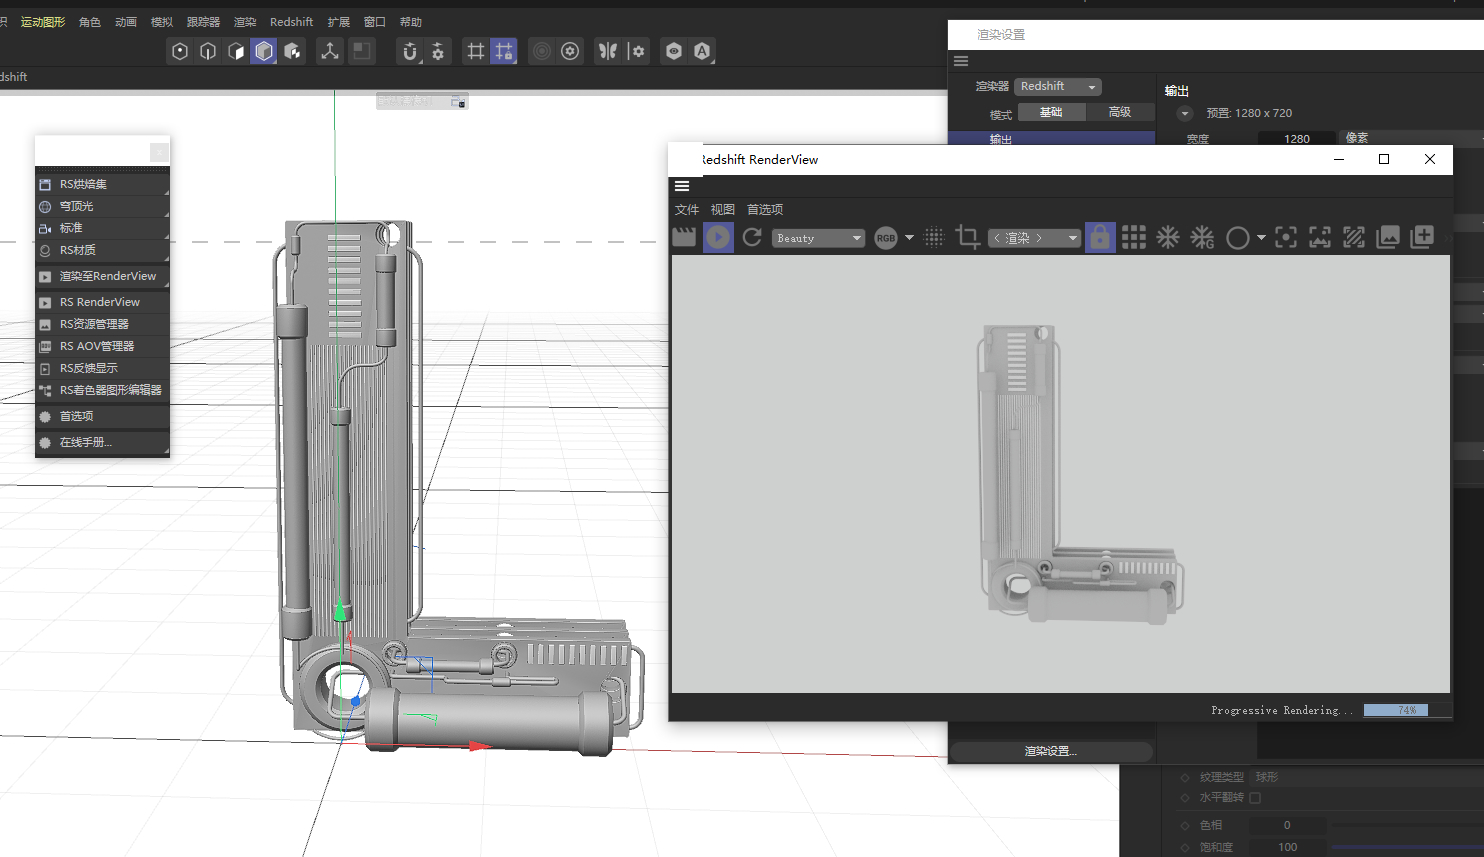Enable symmetry butterfly icon
This screenshot has height=857, width=1484.
click(608, 51)
